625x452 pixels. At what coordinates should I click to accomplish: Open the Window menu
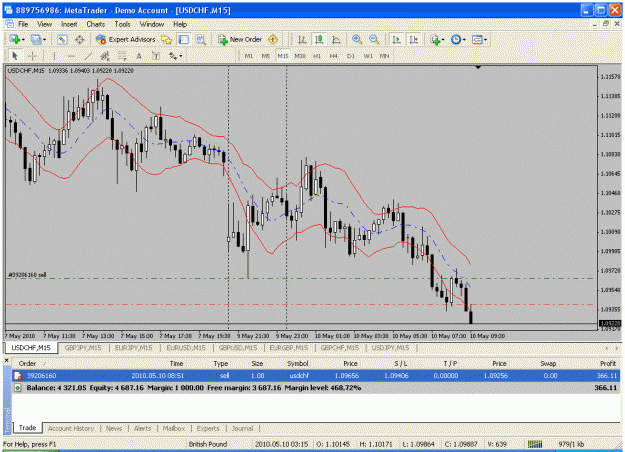pos(151,24)
